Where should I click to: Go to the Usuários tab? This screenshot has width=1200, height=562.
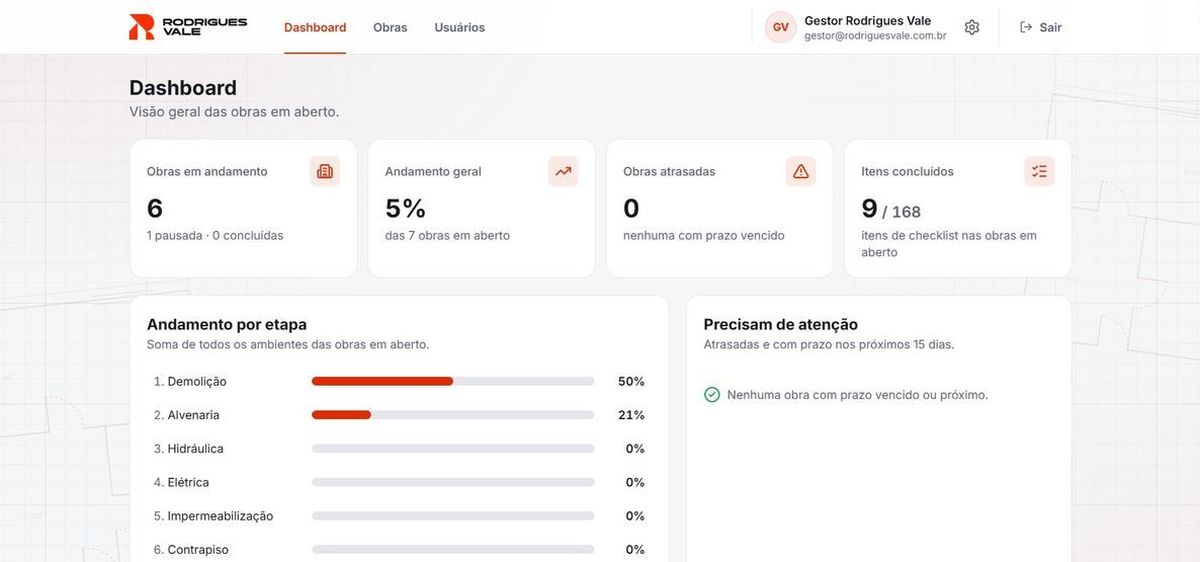460,27
